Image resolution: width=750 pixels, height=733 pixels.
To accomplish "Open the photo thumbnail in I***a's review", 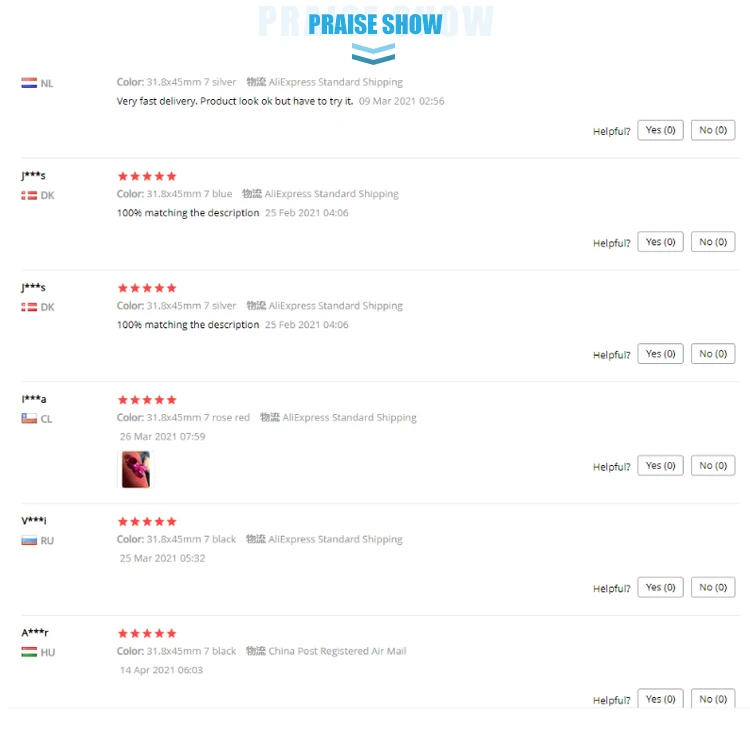I will click(x=135, y=469).
